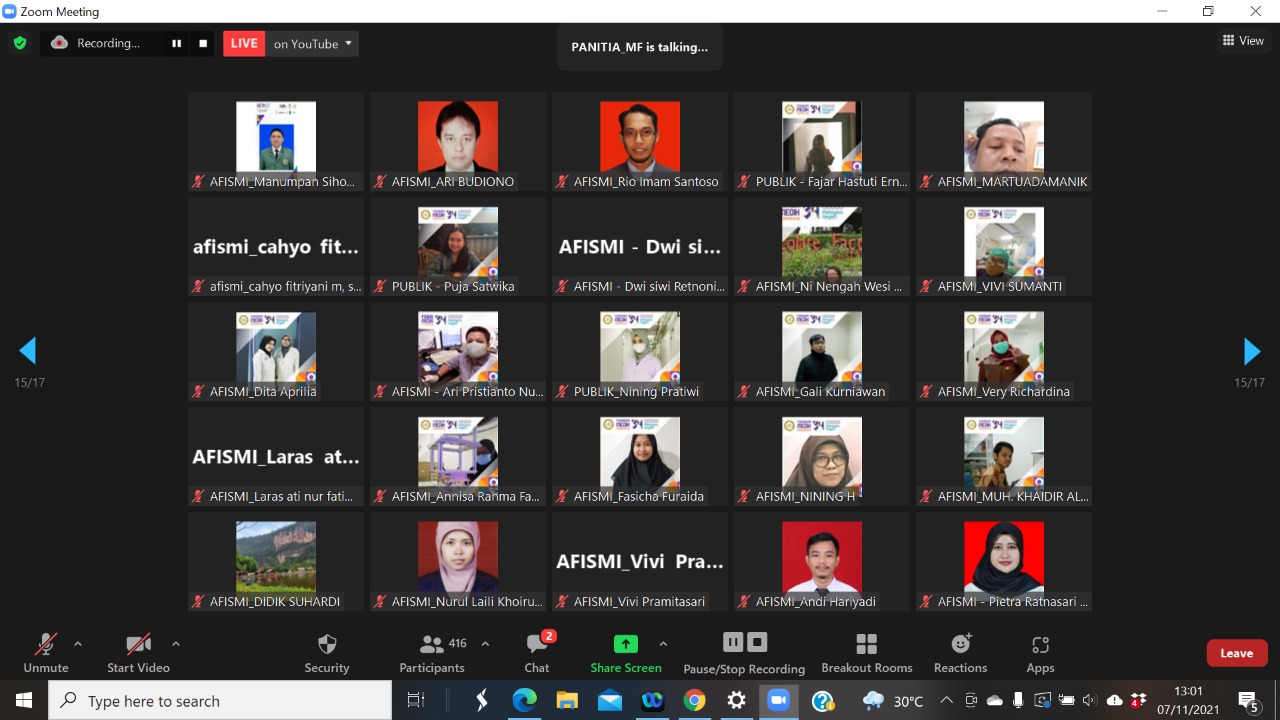Expand share screen options arrow
The width and height of the screenshot is (1280, 720).
[x=663, y=644]
